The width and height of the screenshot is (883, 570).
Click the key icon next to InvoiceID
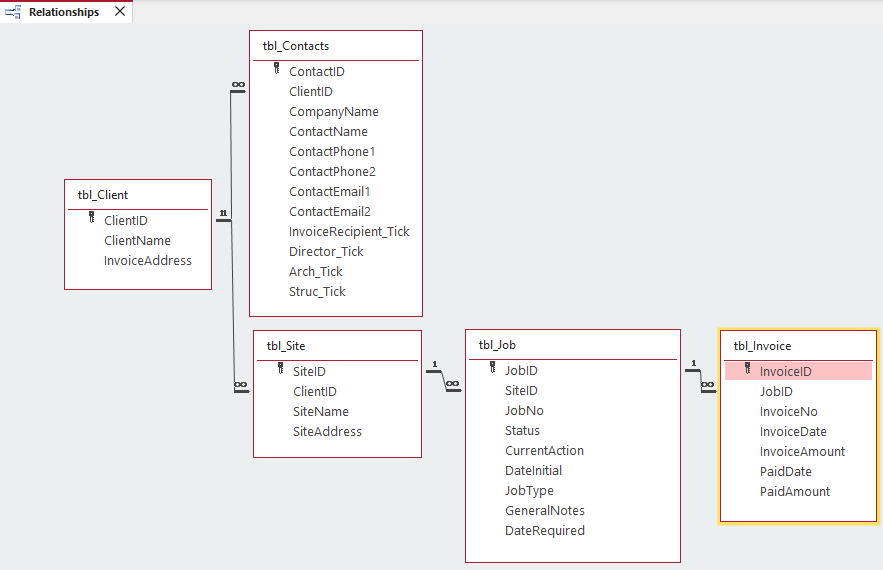747,370
